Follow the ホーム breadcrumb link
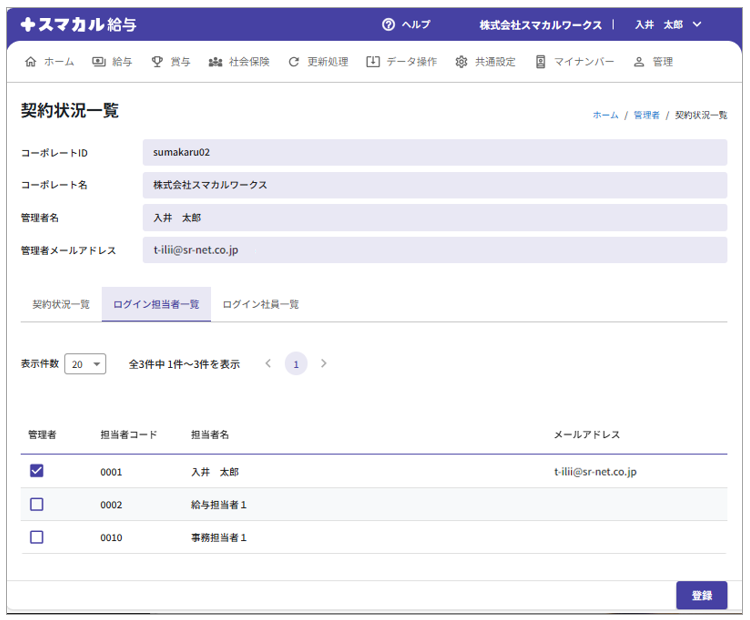Image resolution: width=750 pixels, height=620 pixels. coord(605,115)
